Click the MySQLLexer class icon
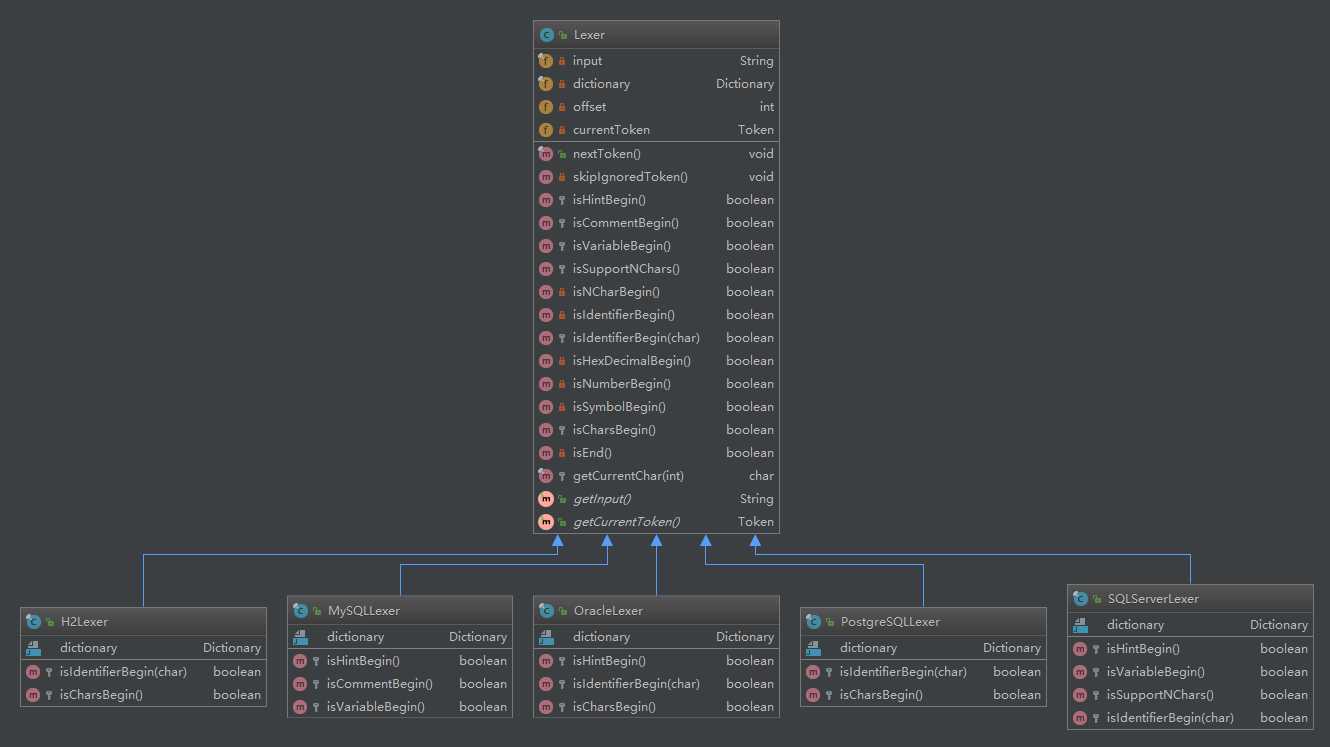Screen dimensions: 1330x747 pyautogui.click(x=300, y=610)
